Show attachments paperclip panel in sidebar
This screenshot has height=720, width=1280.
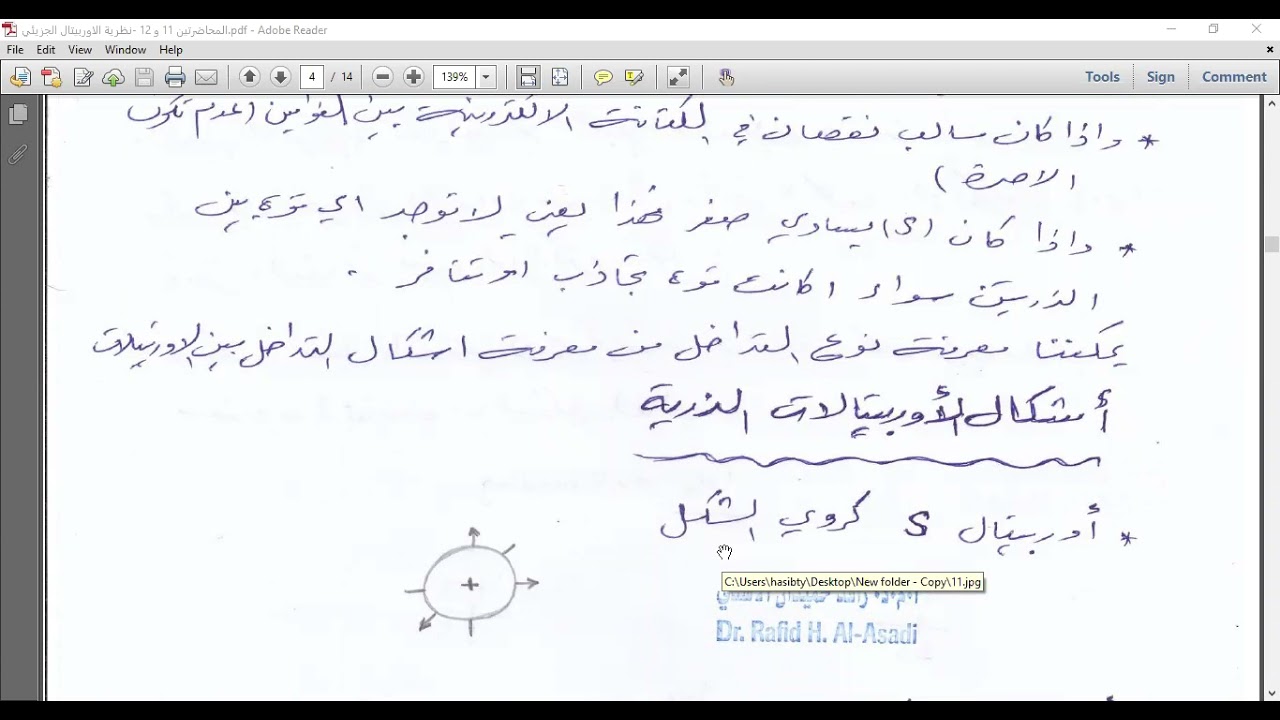[18, 155]
